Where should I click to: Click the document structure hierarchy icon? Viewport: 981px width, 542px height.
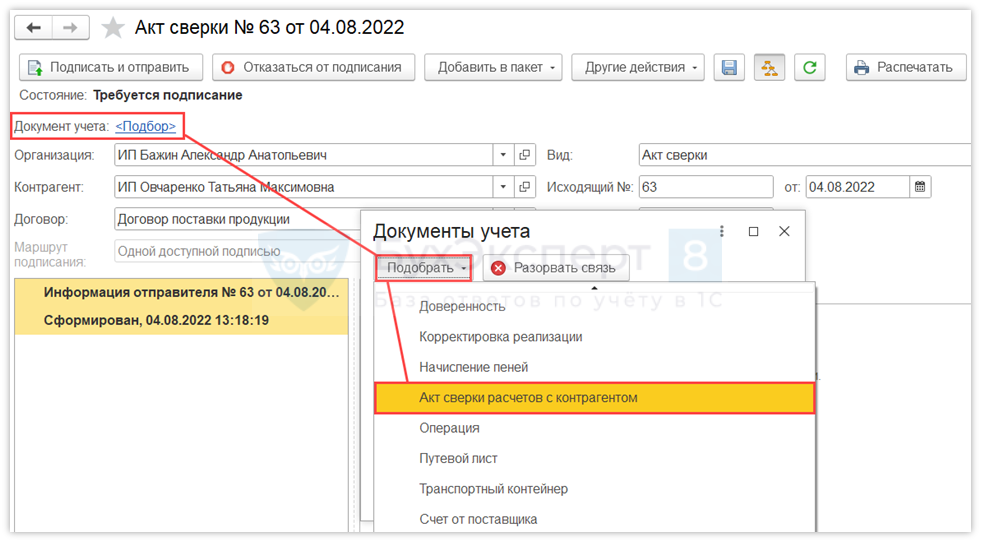click(x=769, y=68)
